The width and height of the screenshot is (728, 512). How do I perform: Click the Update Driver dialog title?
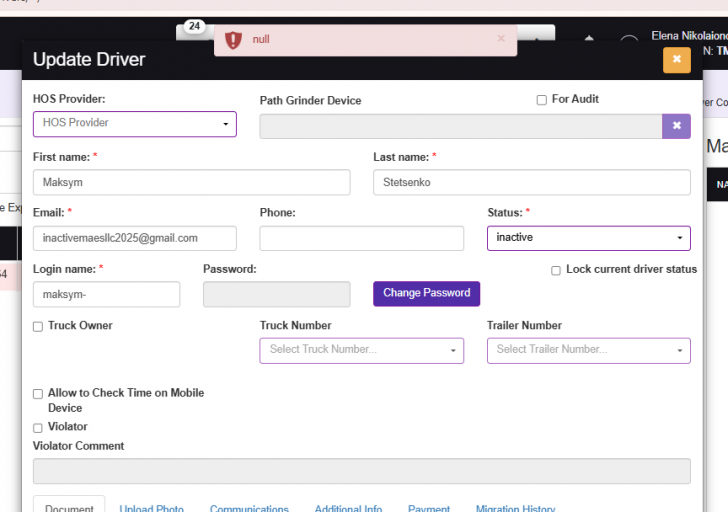point(89,59)
